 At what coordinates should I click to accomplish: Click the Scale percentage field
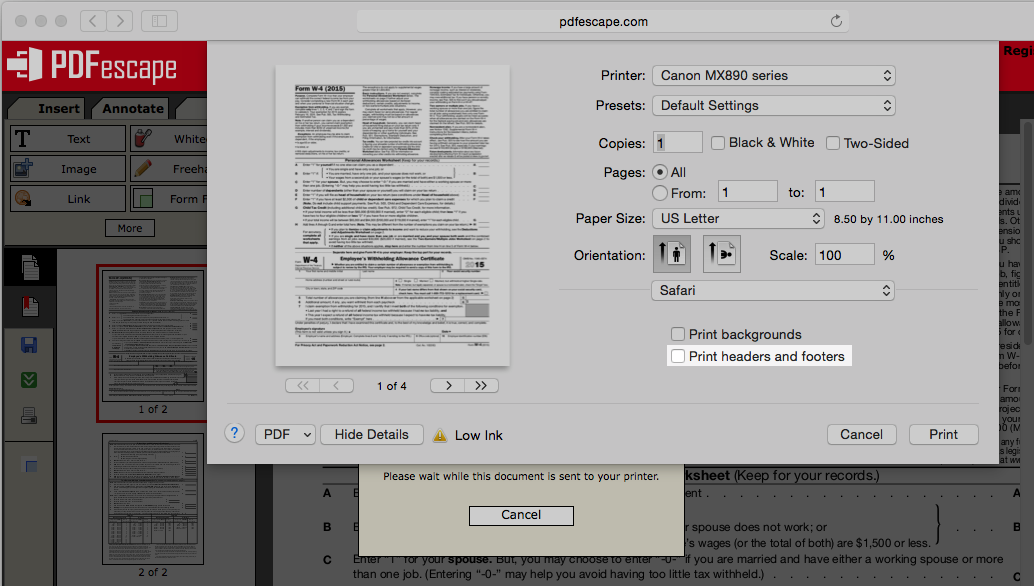(845, 255)
